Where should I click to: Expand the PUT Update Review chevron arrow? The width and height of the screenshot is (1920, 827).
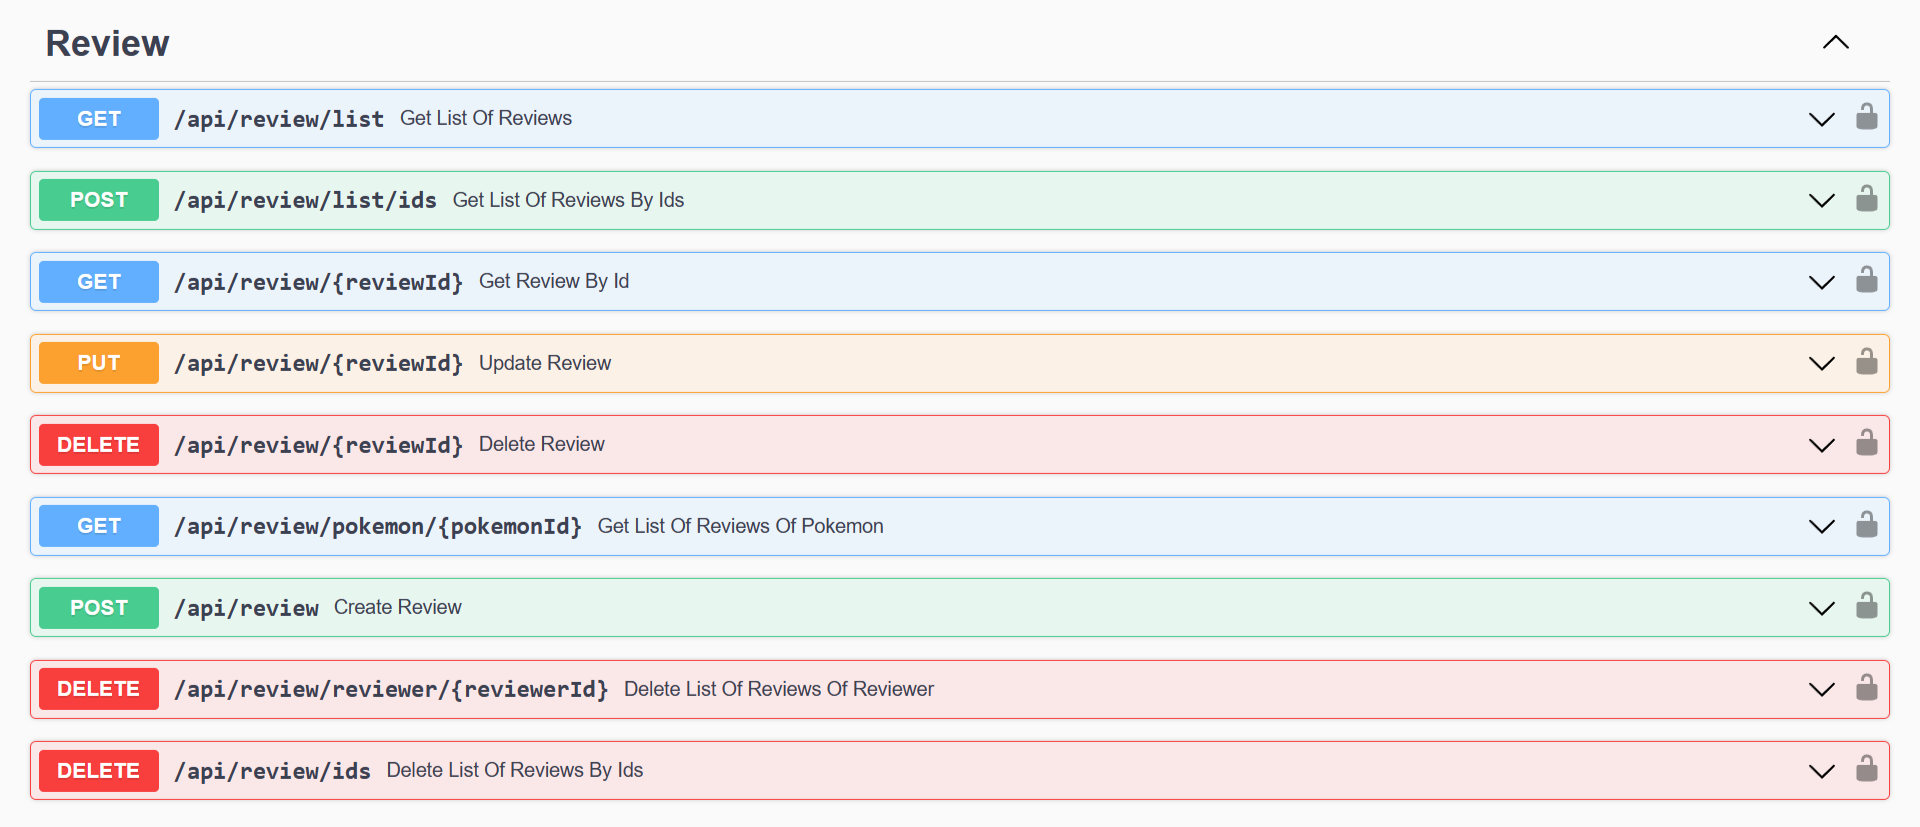point(1822,363)
